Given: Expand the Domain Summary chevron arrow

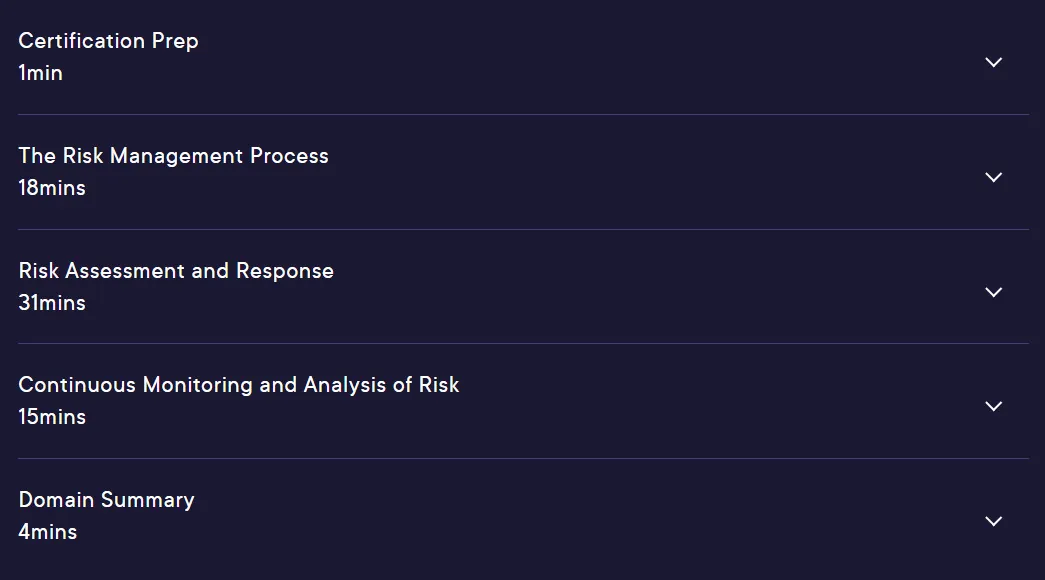Looking at the screenshot, I should tap(993, 521).
